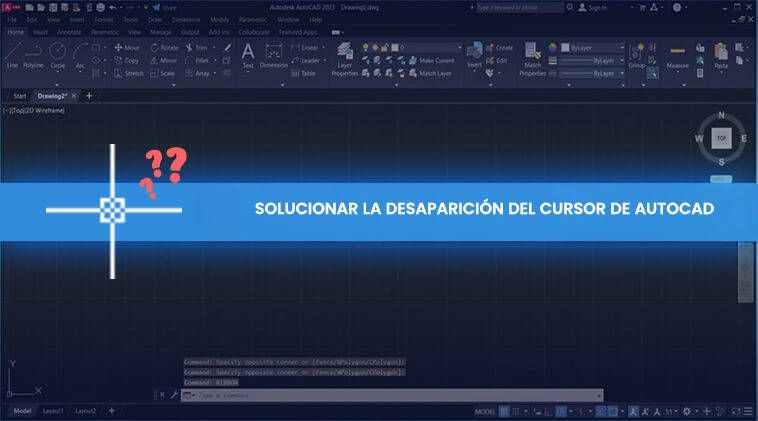Expand the Trim dropdown arrow
758x421 pixels.
point(214,47)
